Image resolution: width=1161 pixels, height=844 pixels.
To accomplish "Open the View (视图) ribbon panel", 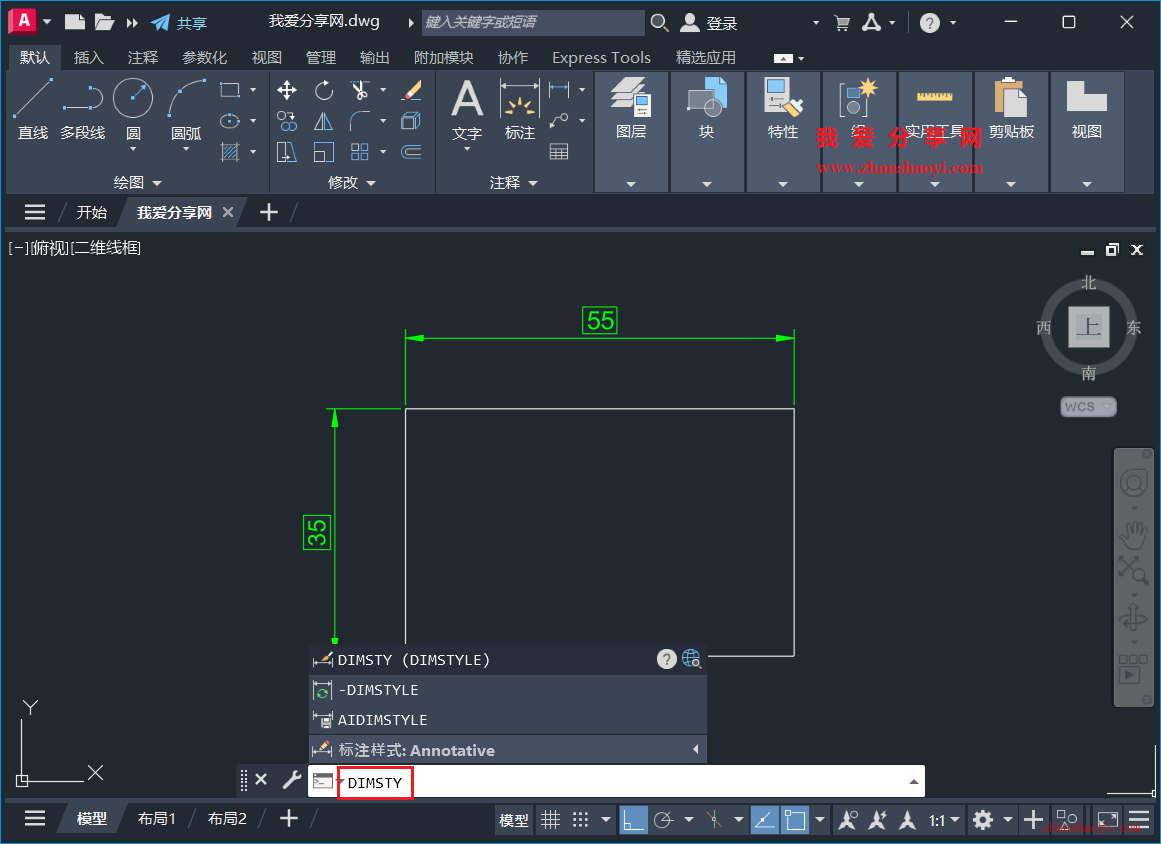I will [x=1086, y=131].
